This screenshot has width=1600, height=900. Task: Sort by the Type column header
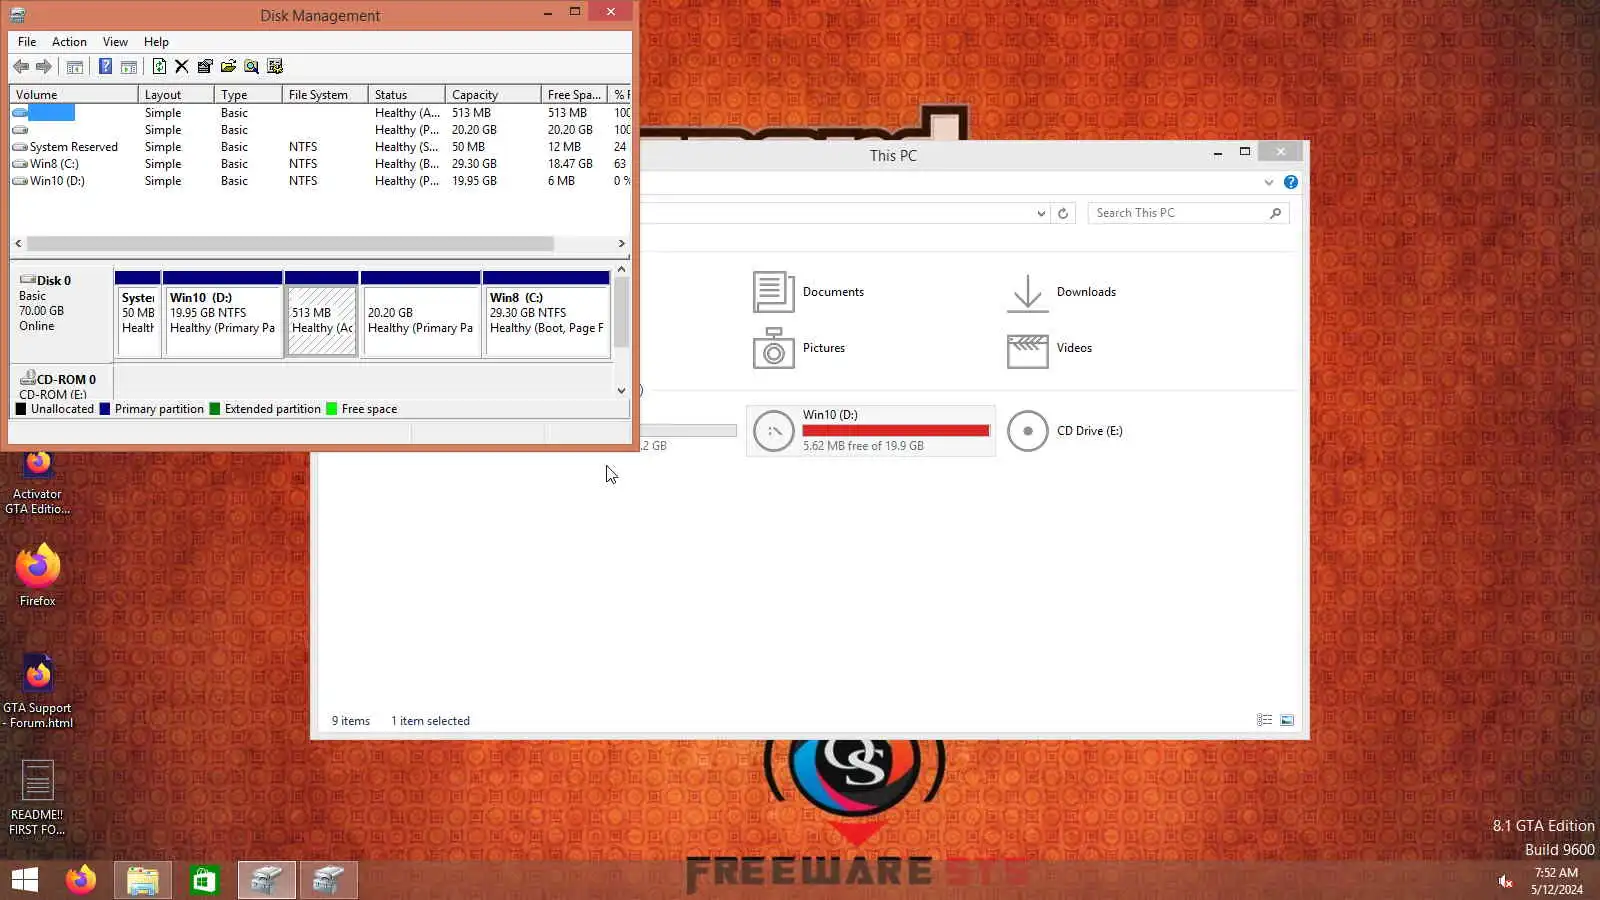pyautogui.click(x=248, y=95)
